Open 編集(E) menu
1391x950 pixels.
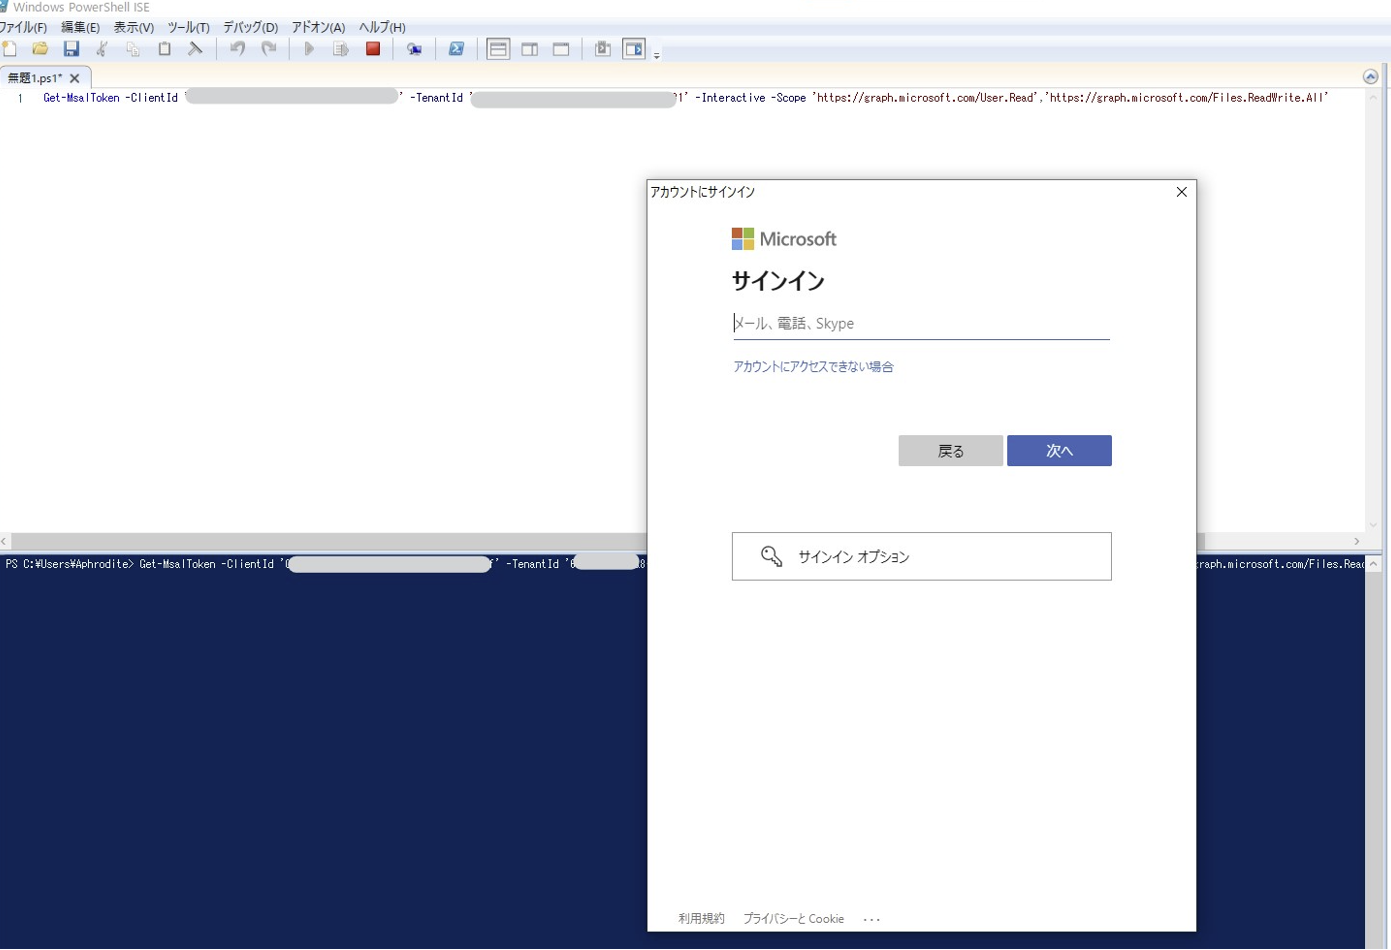click(80, 27)
